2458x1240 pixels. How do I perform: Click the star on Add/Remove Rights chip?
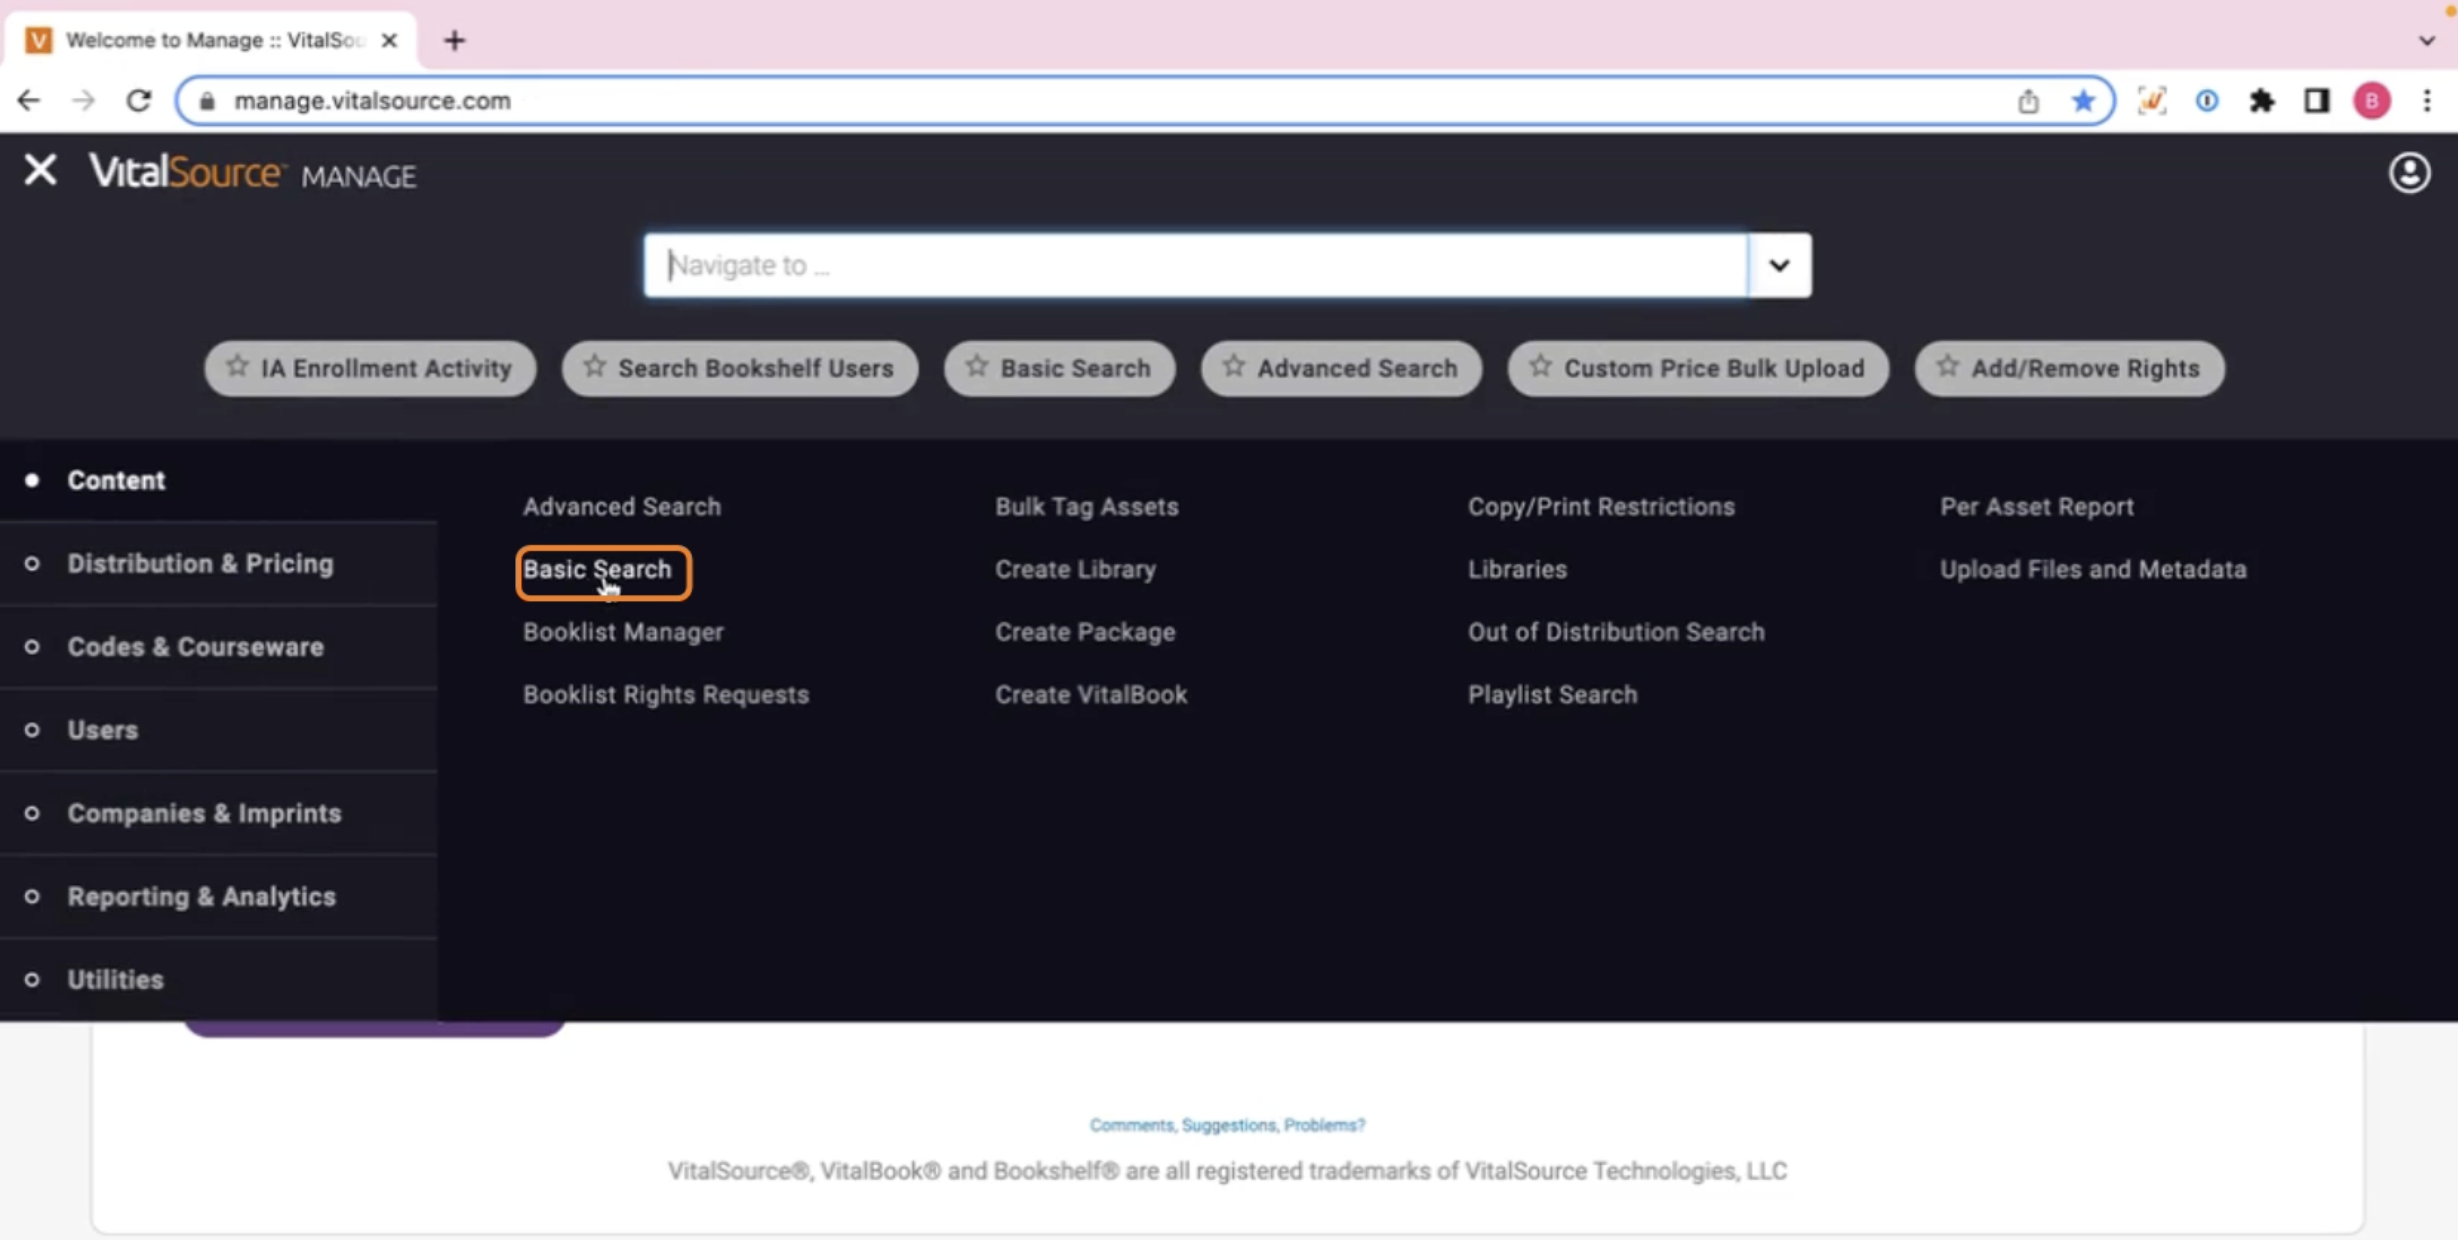[x=1947, y=367]
